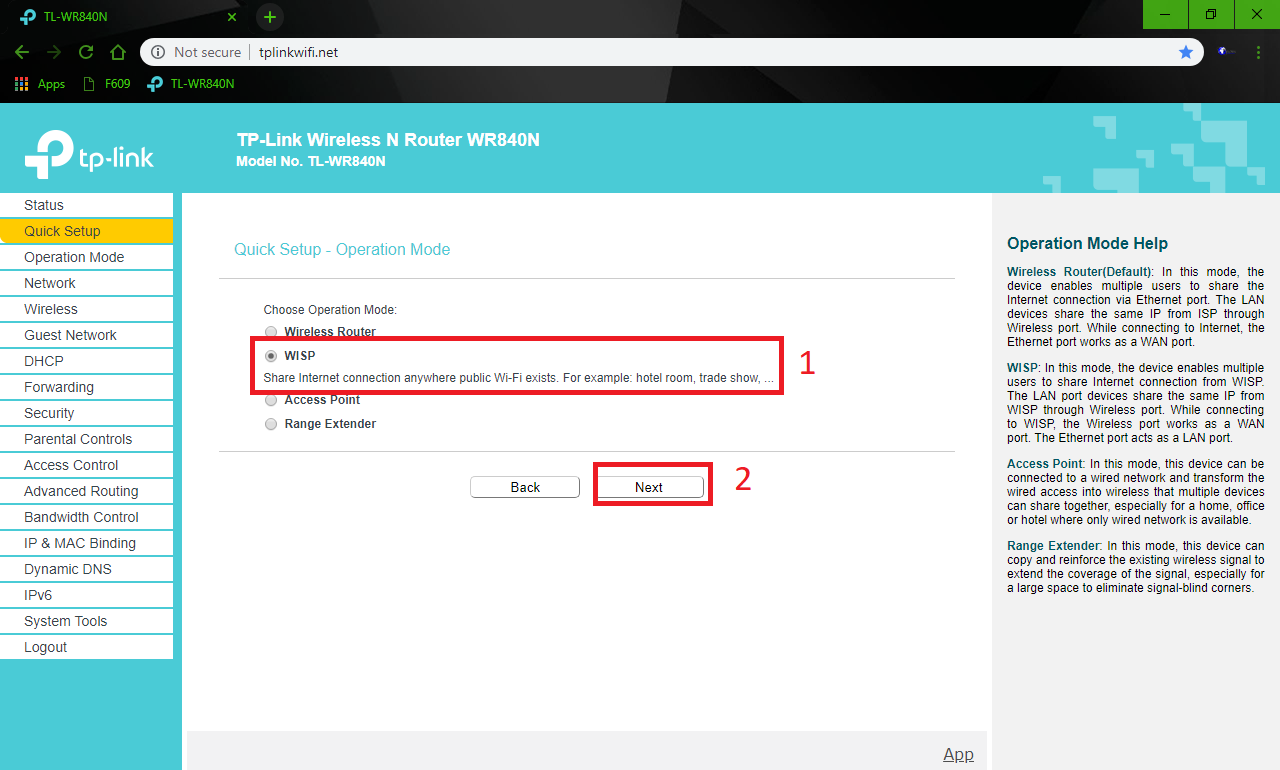The height and width of the screenshot is (770, 1280).
Task: Open Parental Controls menu
Action: (x=86, y=439)
